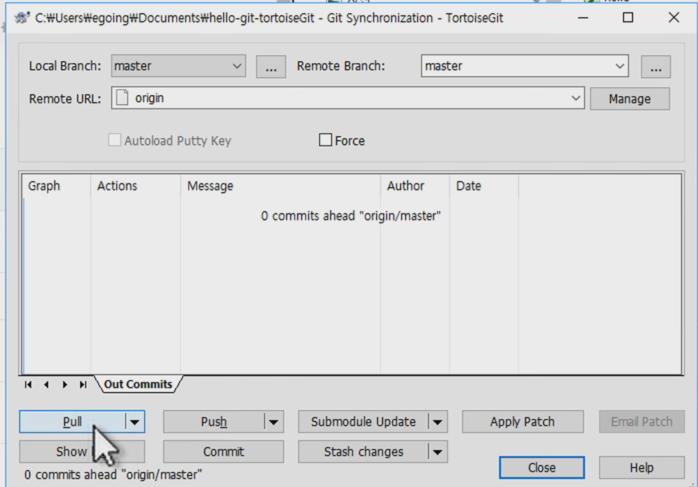Click the Actions column header
698x487 pixels.
click(x=136, y=186)
